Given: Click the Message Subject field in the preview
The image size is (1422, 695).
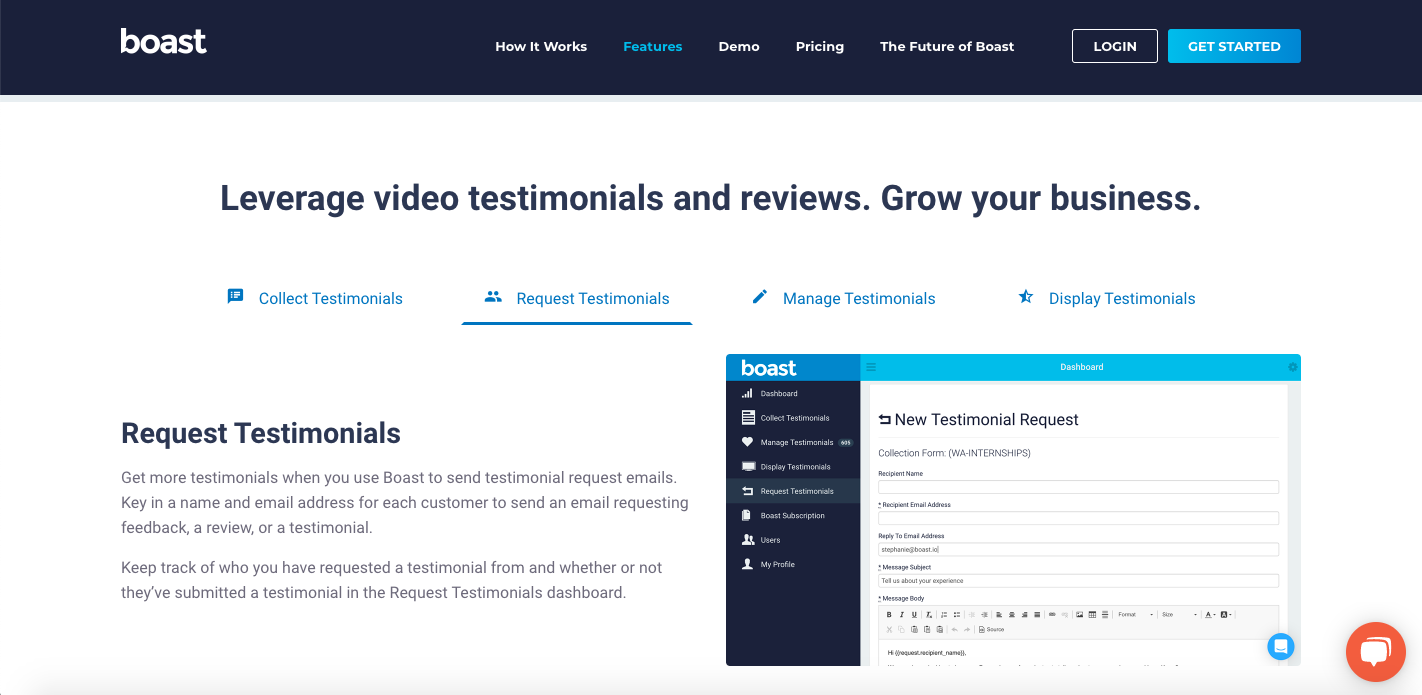Looking at the screenshot, I should [1079, 580].
